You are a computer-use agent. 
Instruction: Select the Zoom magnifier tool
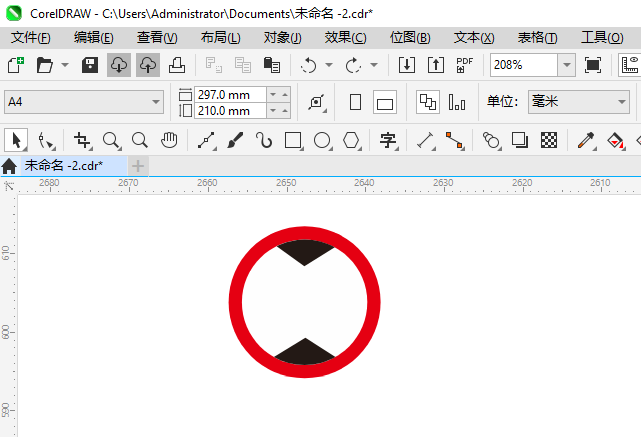[111, 140]
